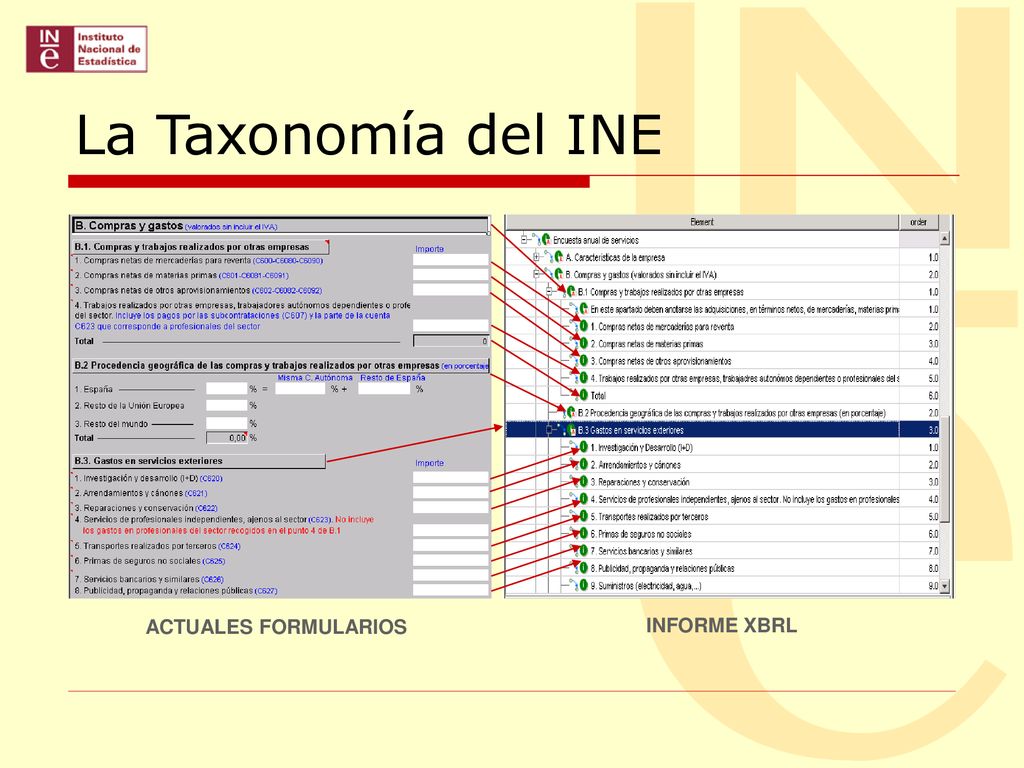Click the 'Misma C. Autónoma' percentage field
This screenshot has width=1024, height=768.
coord(300,389)
